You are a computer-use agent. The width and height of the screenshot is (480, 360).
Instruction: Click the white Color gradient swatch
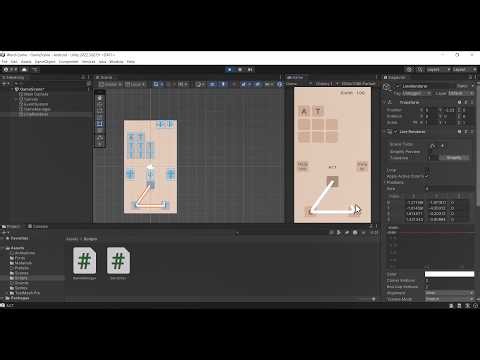pyautogui.click(x=449, y=274)
